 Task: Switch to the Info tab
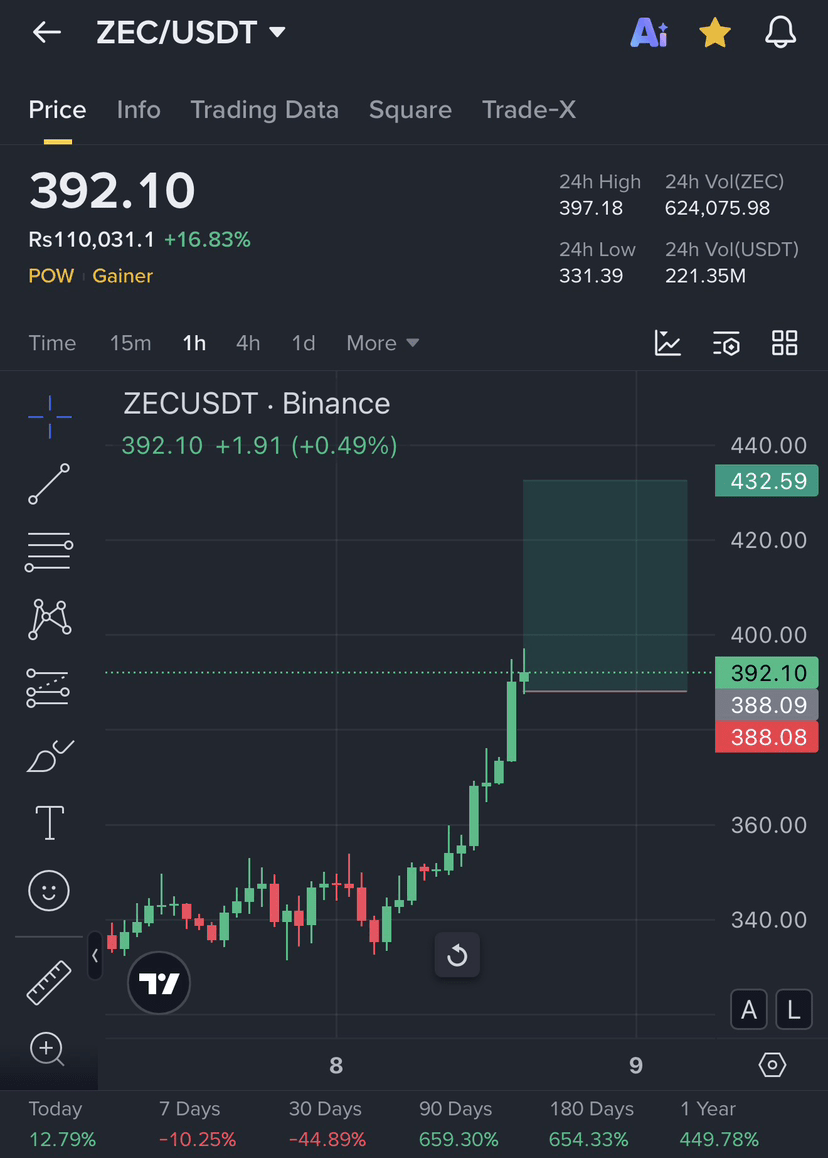pyautogui.click(x=138, y=110)
